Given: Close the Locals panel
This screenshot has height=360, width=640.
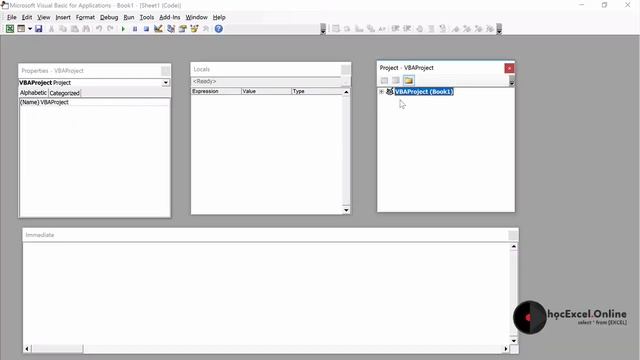Looking at the screenshot, I should tap(345, 69).
